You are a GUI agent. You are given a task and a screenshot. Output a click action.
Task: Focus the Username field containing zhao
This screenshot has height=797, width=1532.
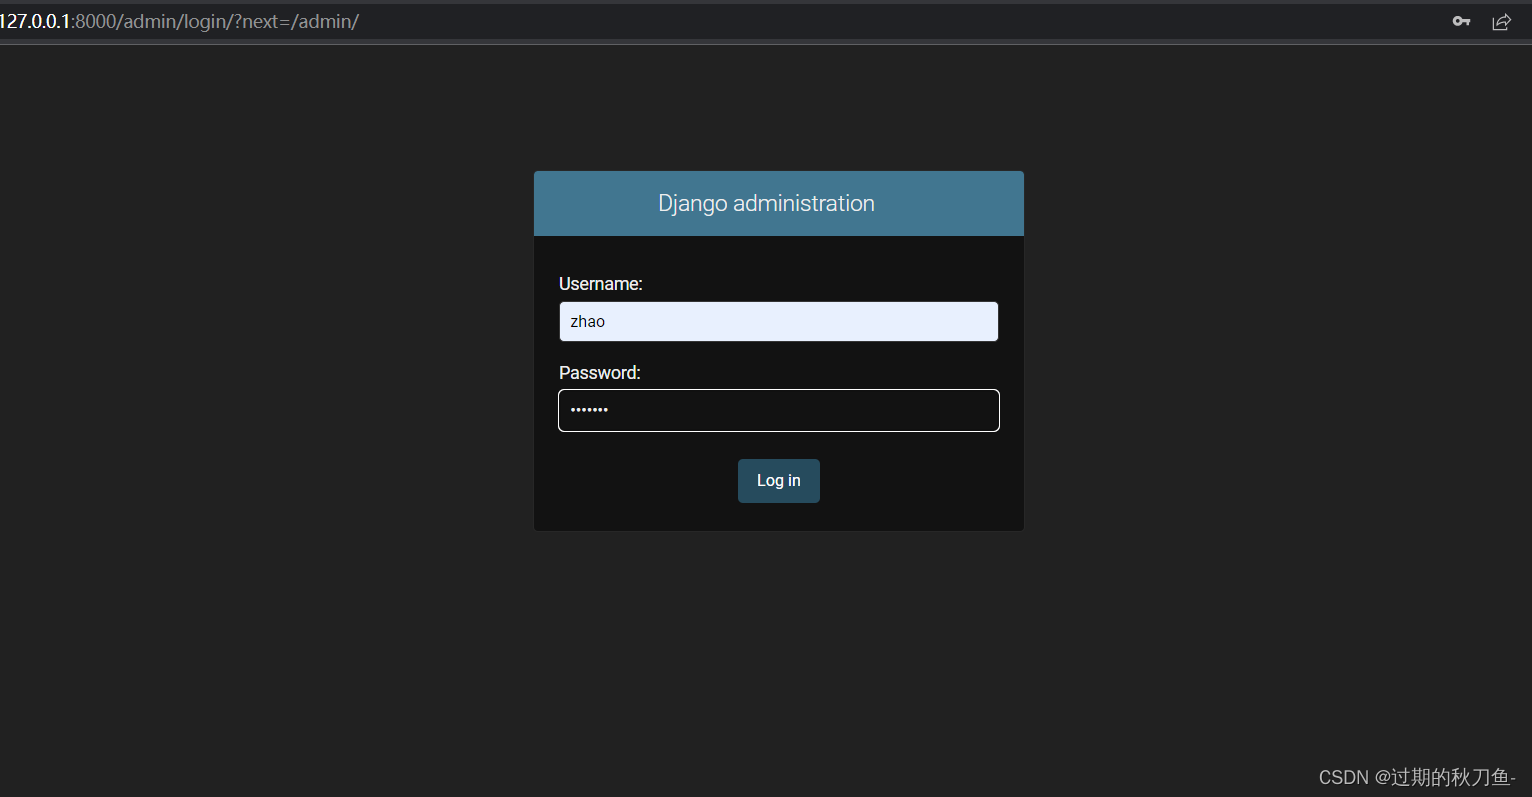[x=778, y=321]
